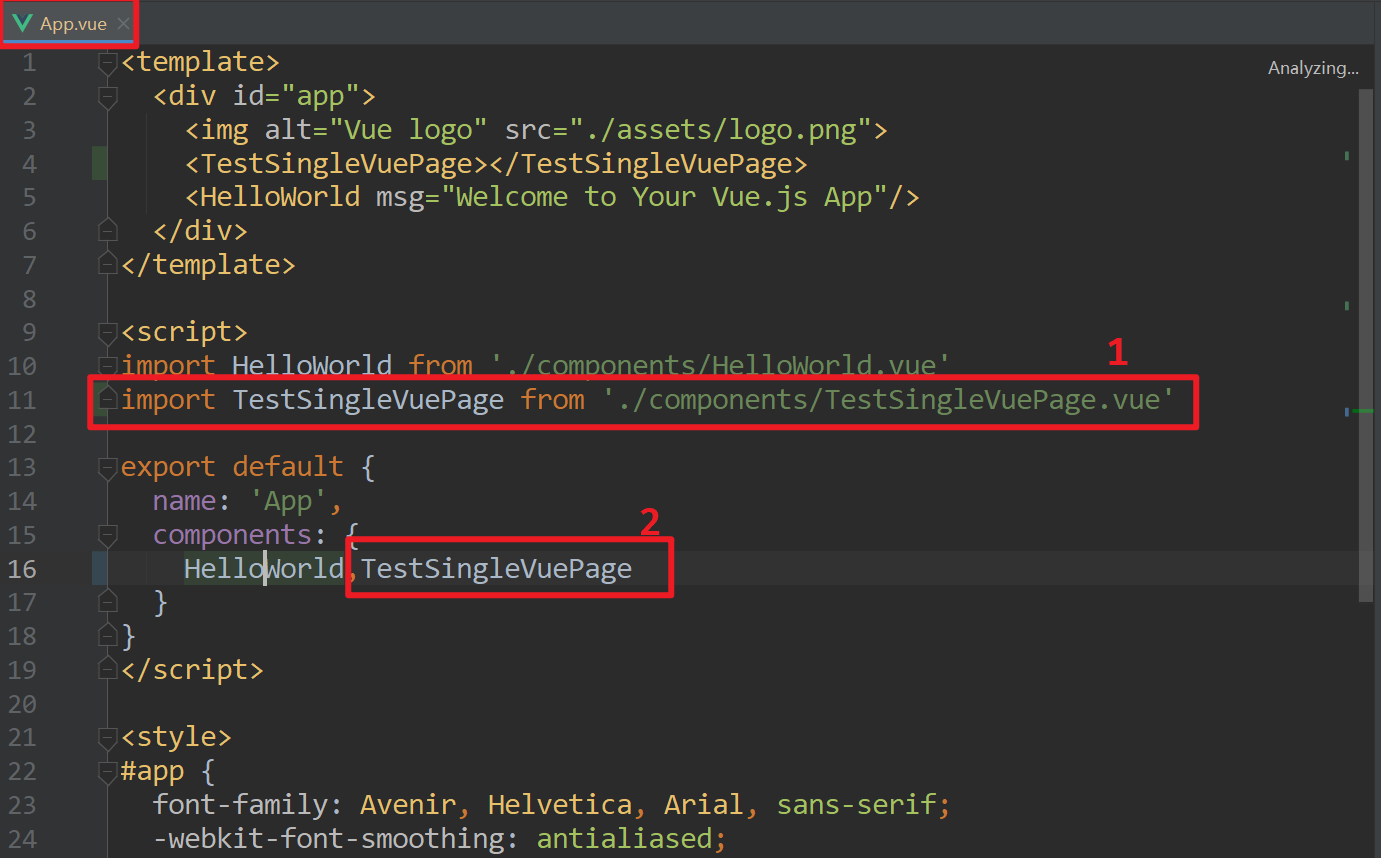
Task: Click the green change marker on line 4 gutter
Action: pos(100,163)
